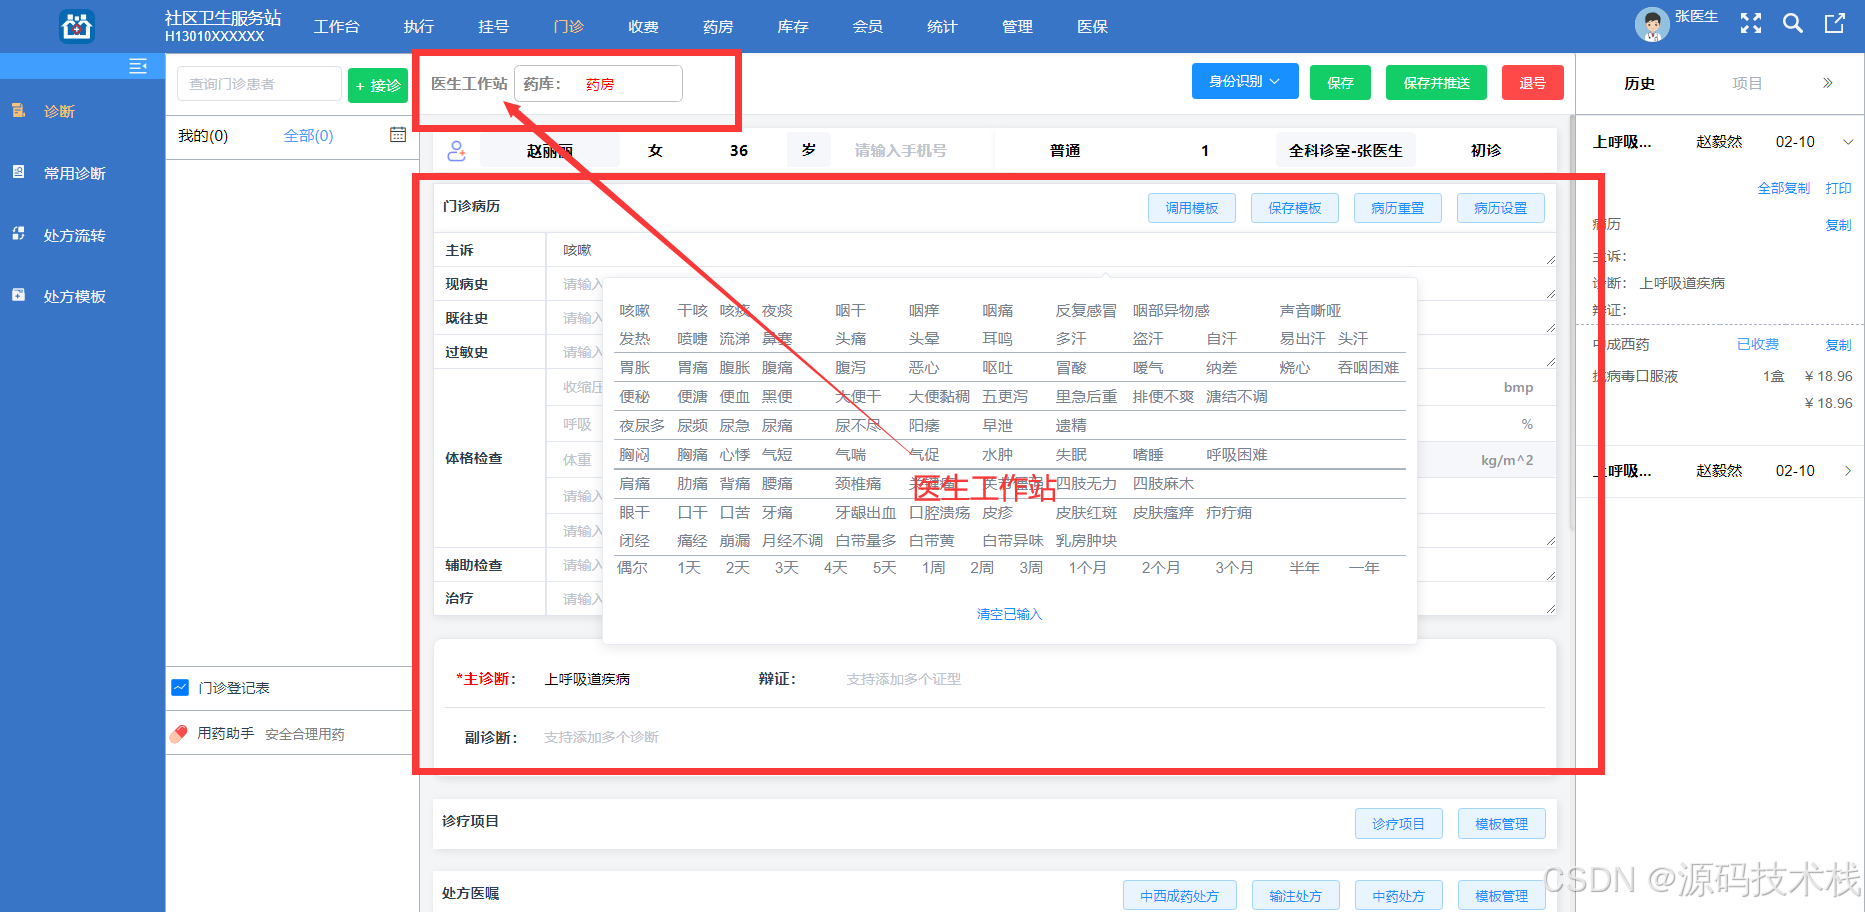1865x912 pixels.
Task: Open the 工作台 top menu
Action: [337, 27]
